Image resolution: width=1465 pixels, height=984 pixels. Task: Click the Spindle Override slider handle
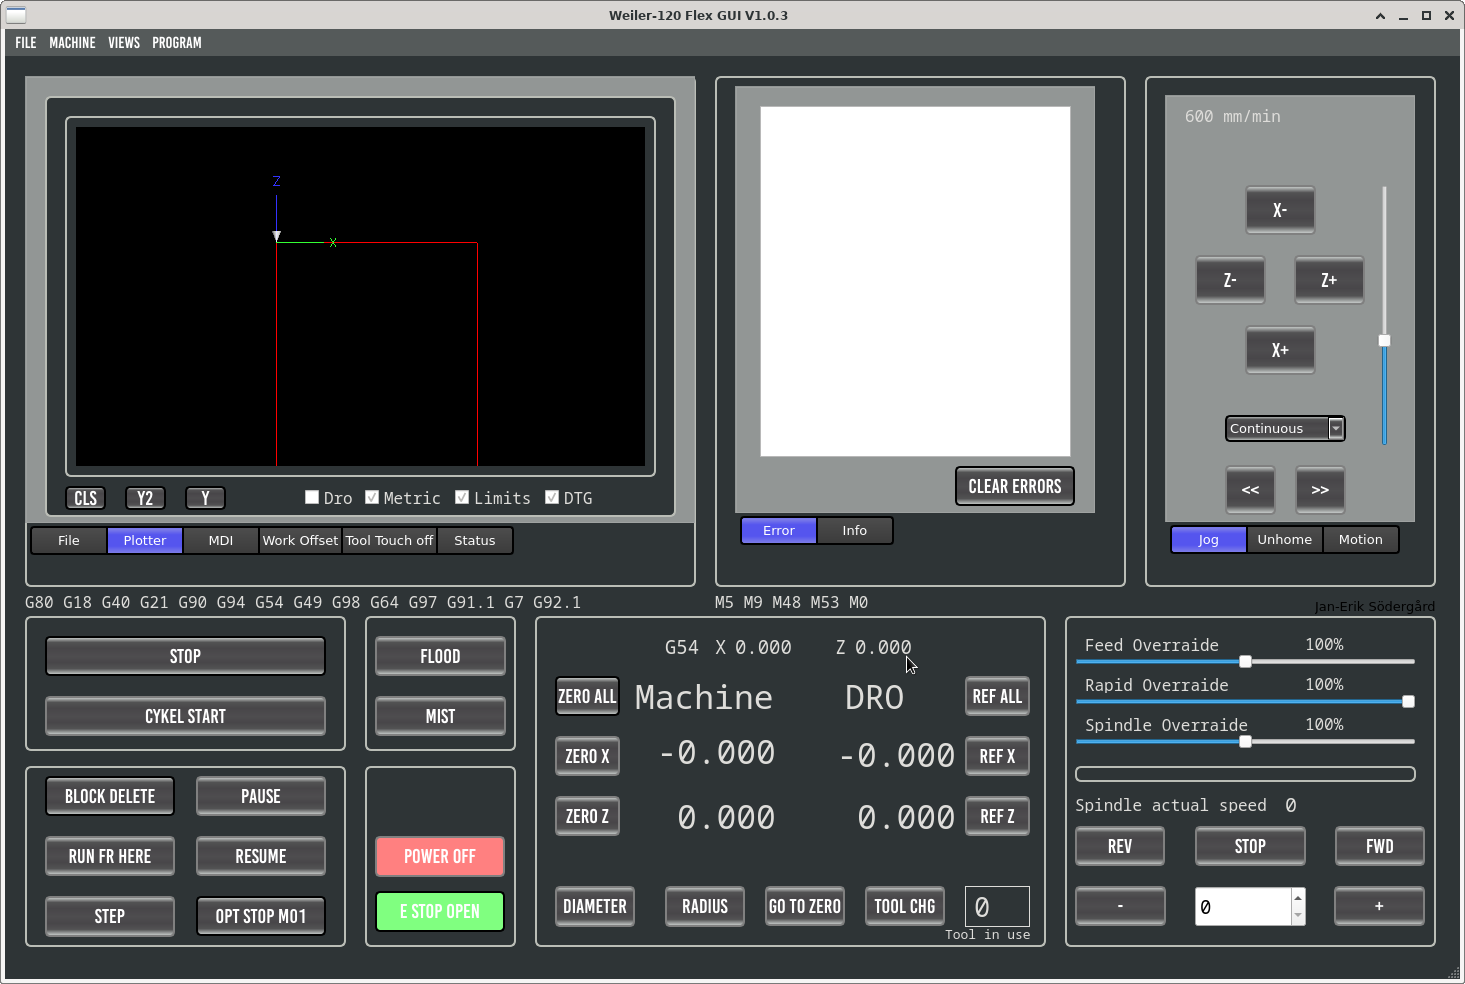coord(1245,741)
